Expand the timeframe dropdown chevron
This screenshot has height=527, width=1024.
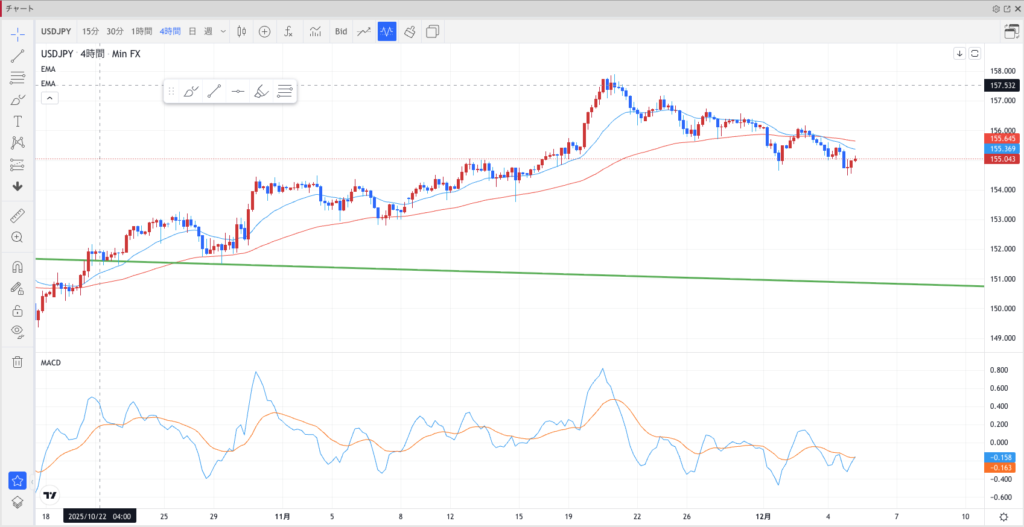(x=221, y=31)
